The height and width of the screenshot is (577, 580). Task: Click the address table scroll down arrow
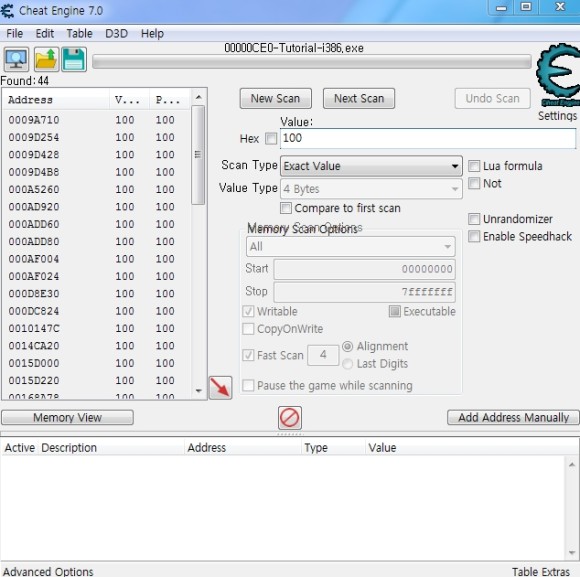point(572,553)
